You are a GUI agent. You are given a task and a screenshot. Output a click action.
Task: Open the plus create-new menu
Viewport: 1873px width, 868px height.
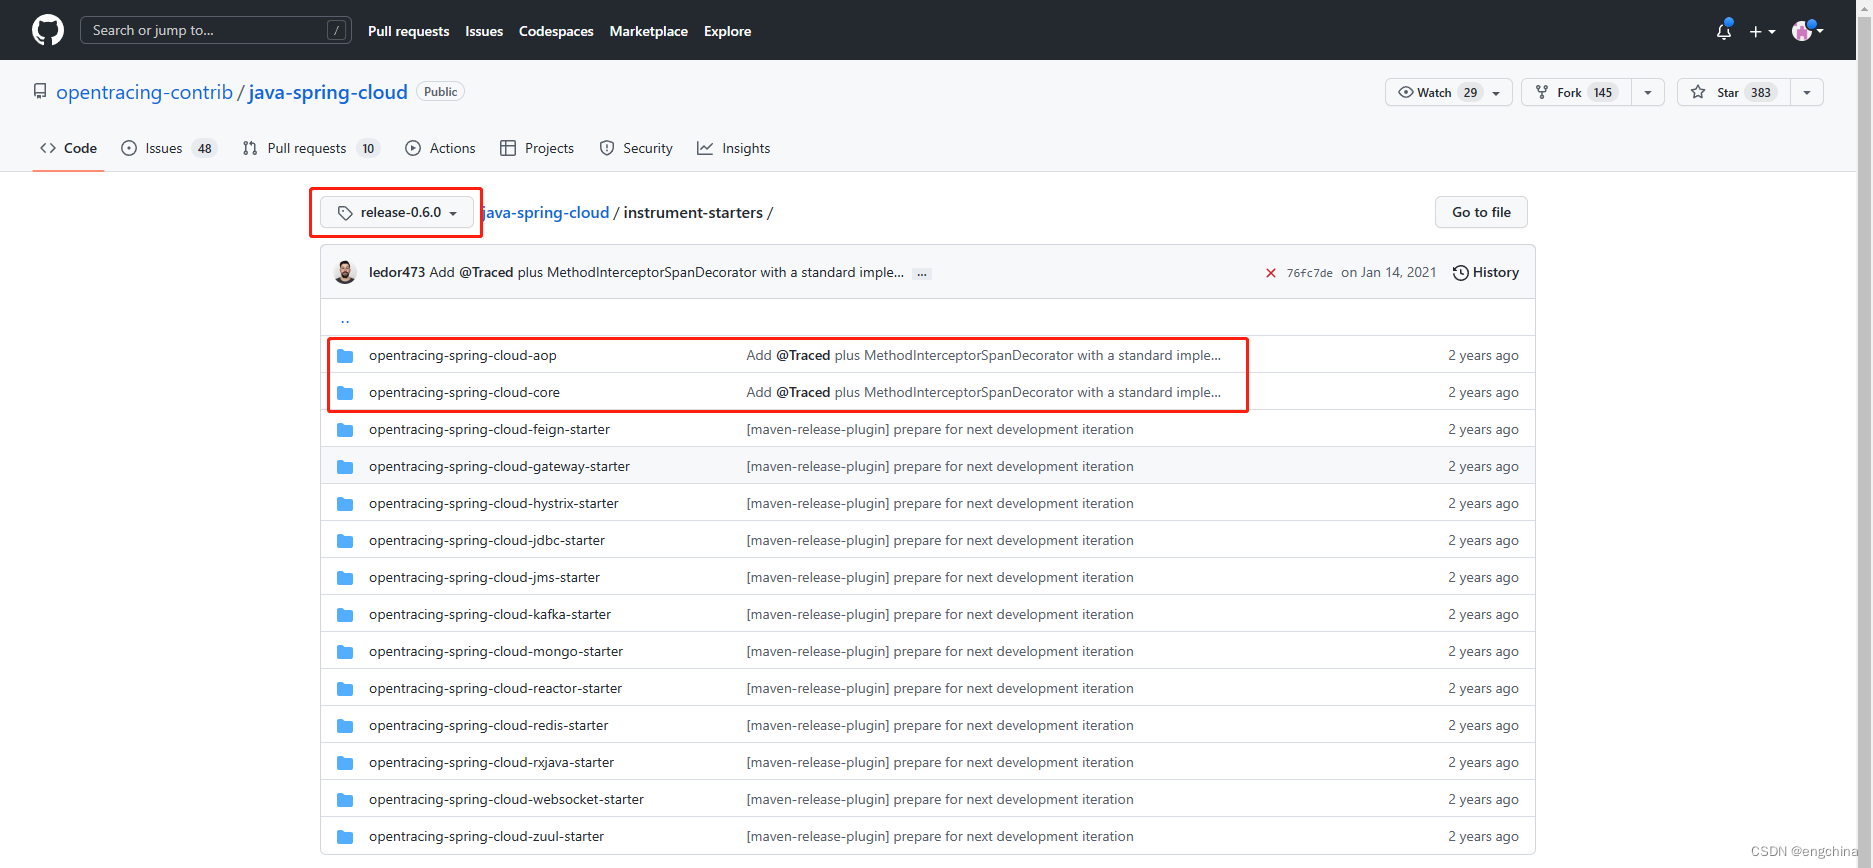(x=1762, y=31)
